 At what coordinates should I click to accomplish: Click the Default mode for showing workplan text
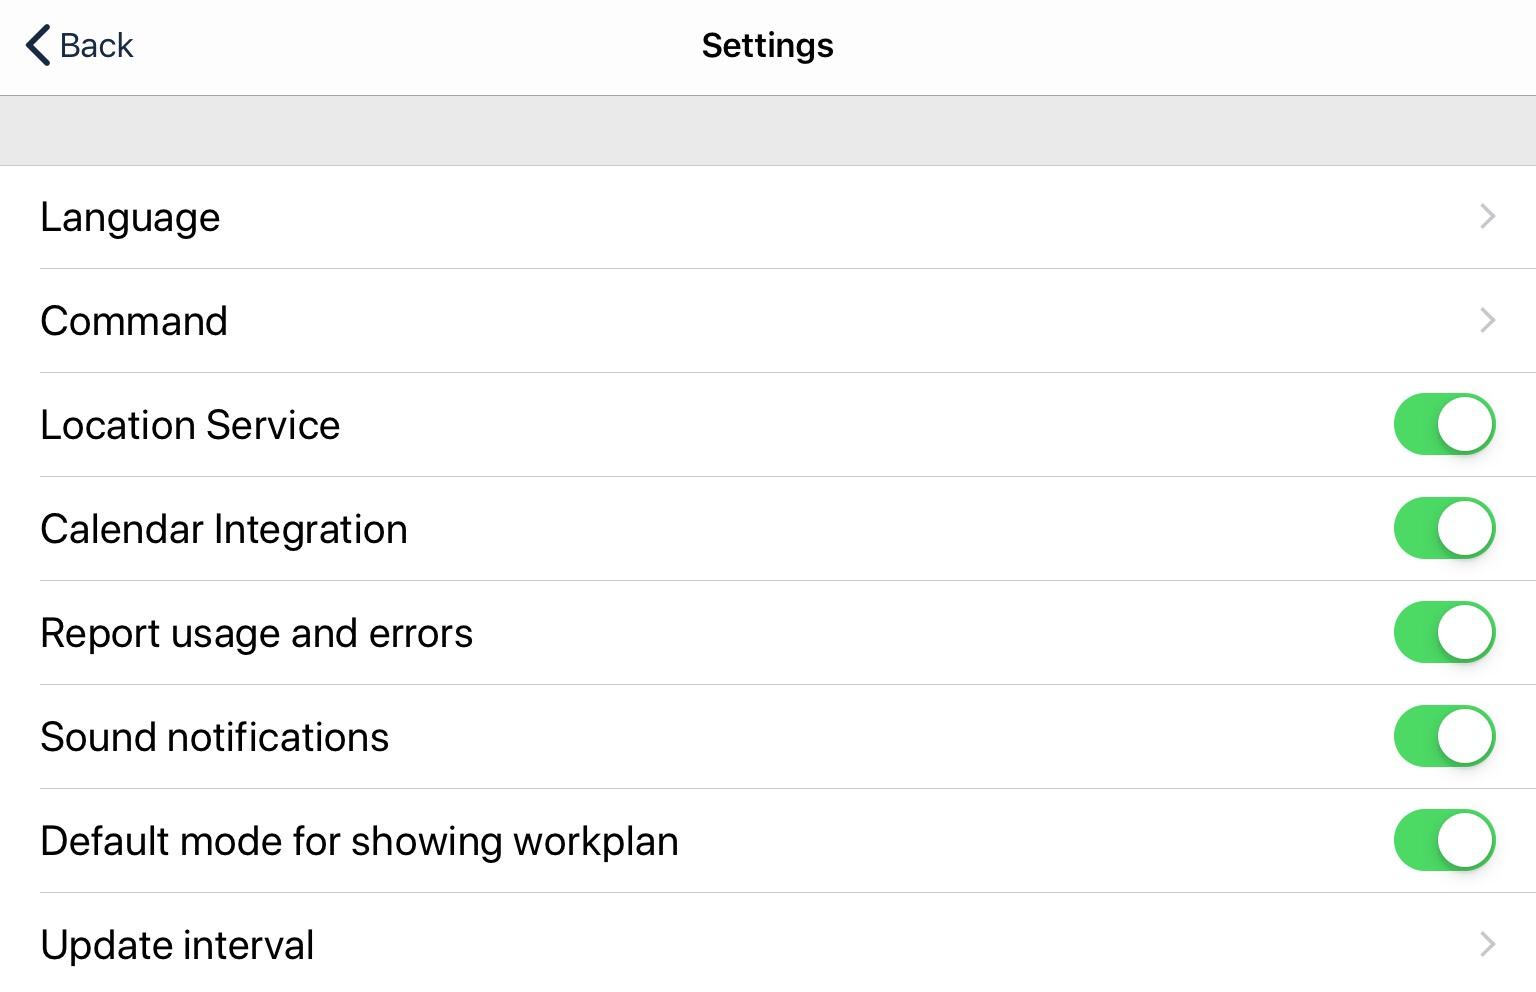pos(359,841)
